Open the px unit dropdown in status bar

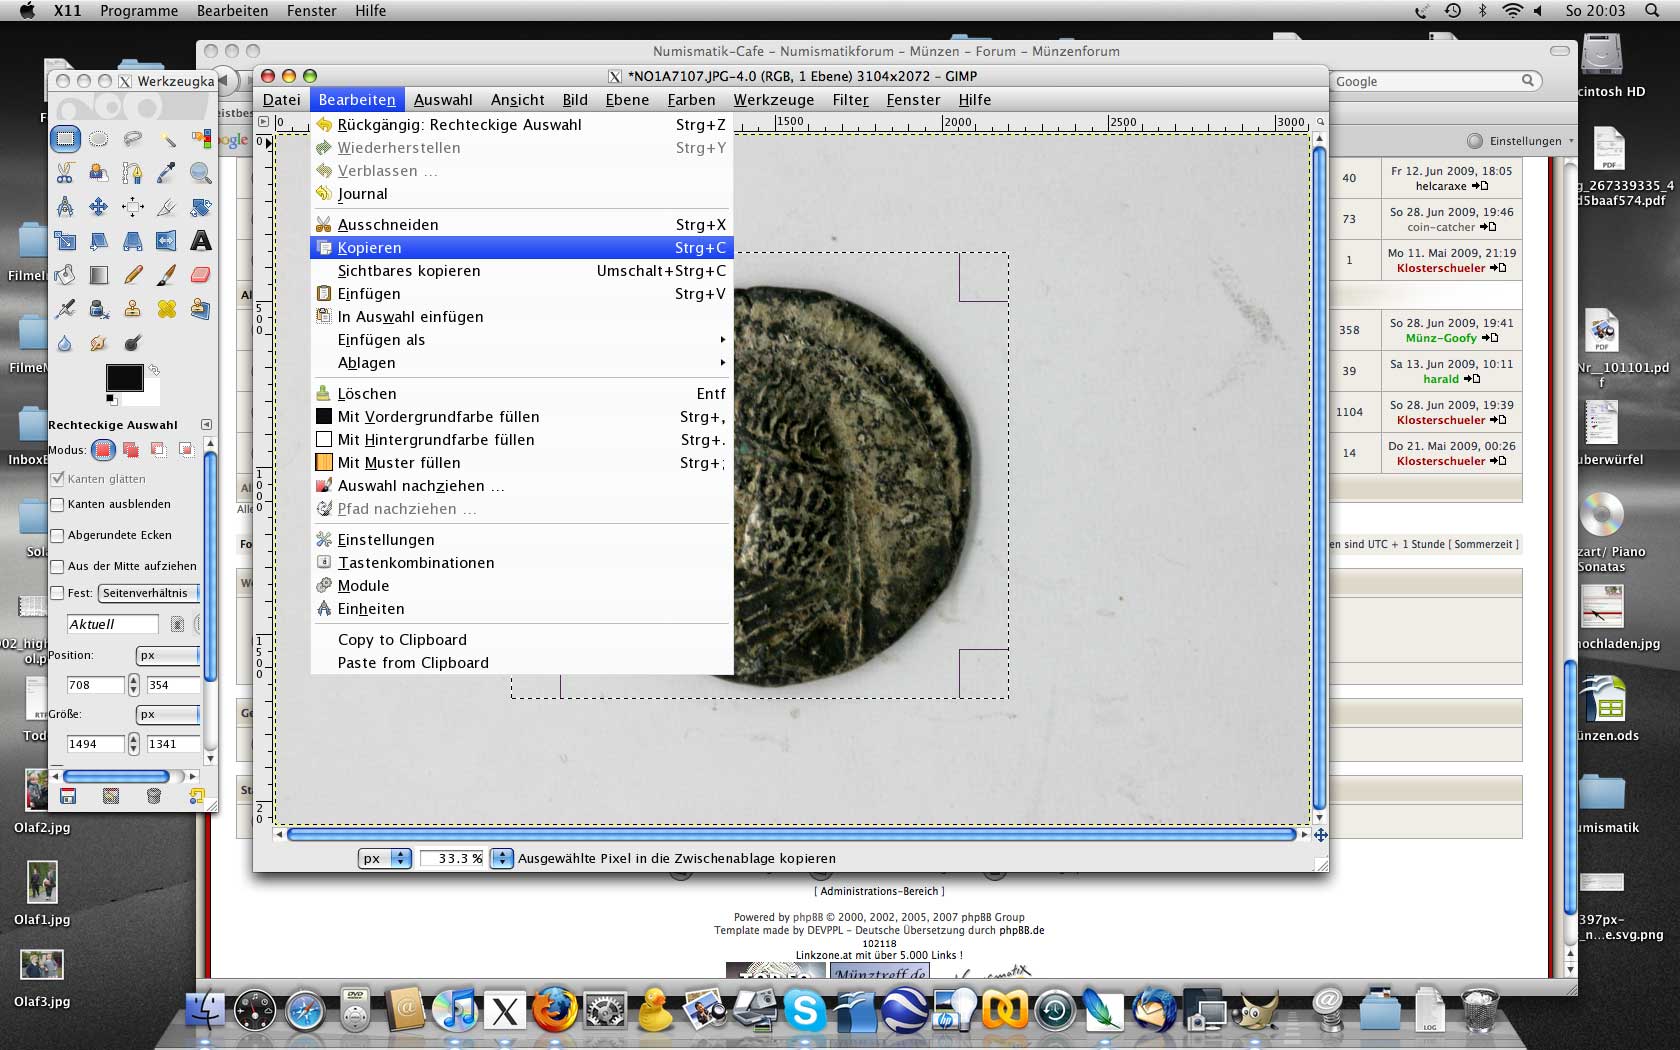click(x=385, y=858)
